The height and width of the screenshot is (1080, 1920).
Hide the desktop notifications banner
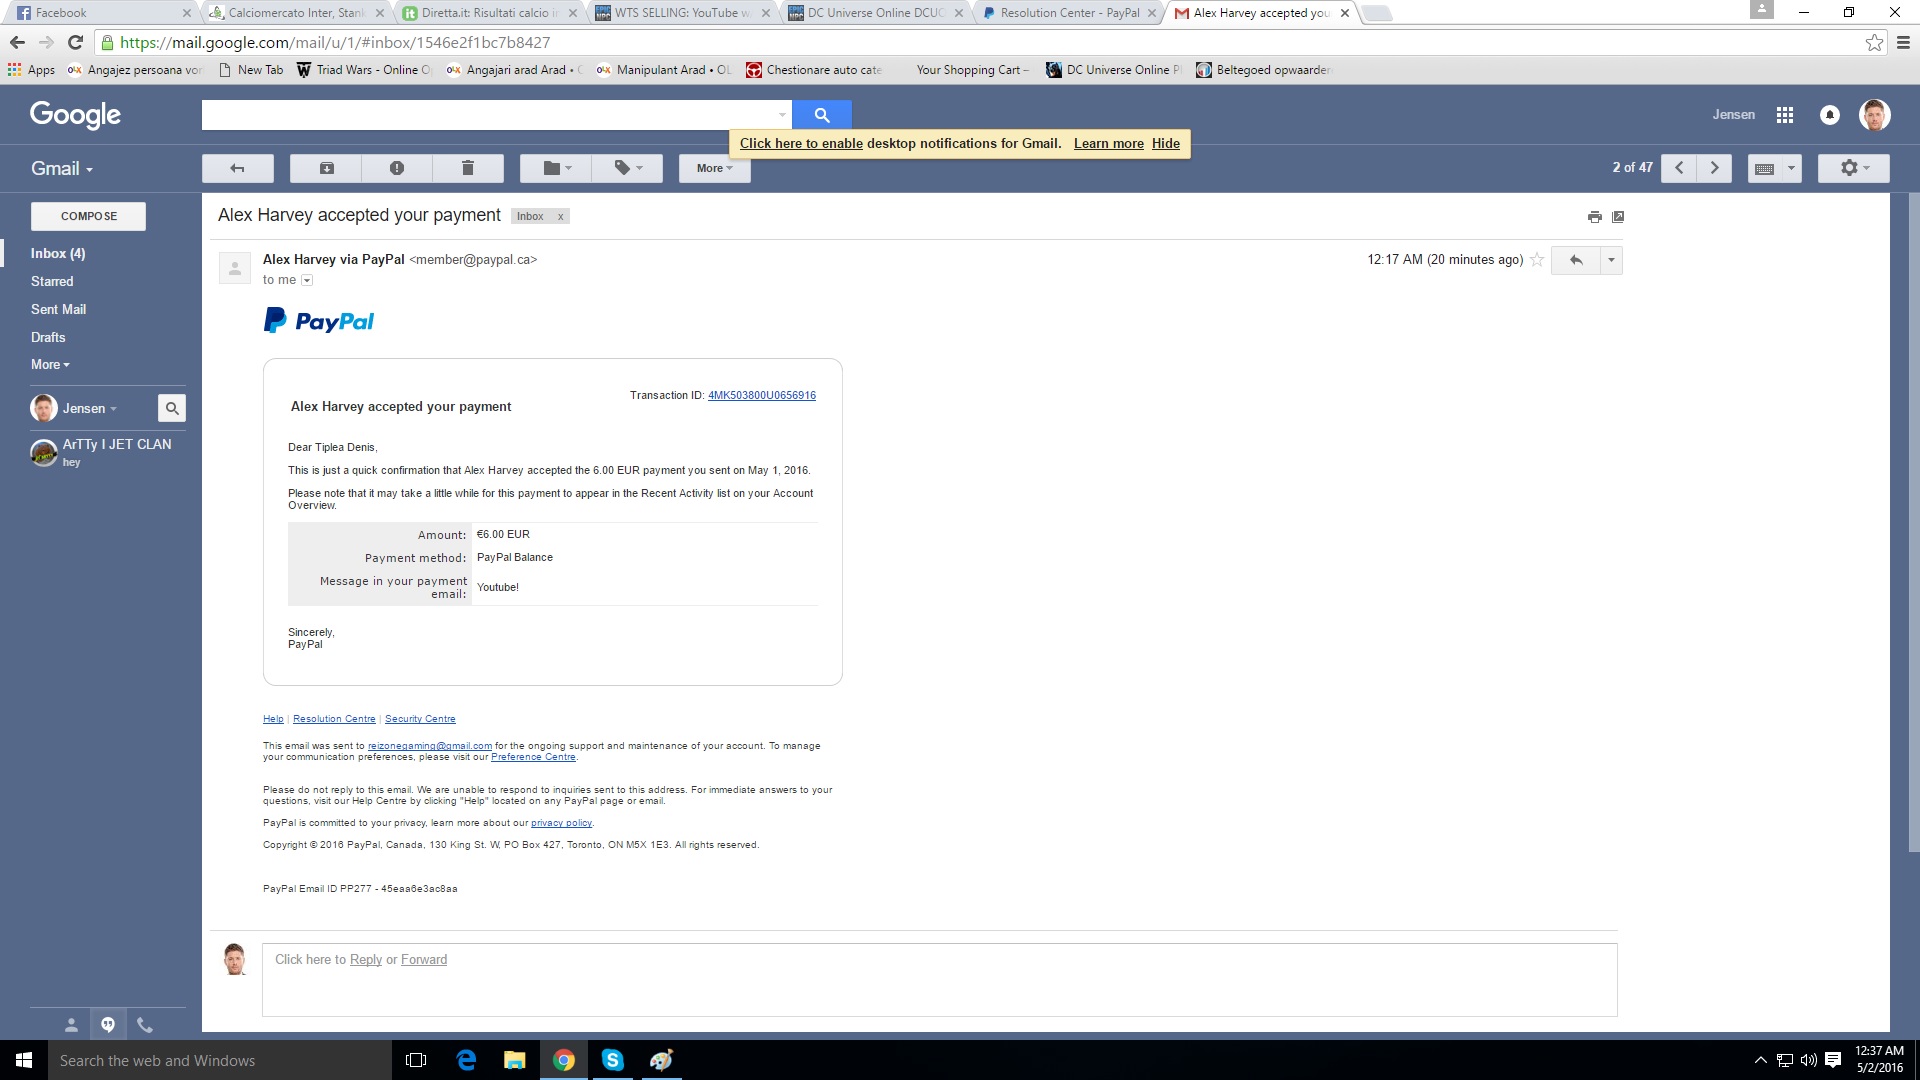[x=1166, y=144]
